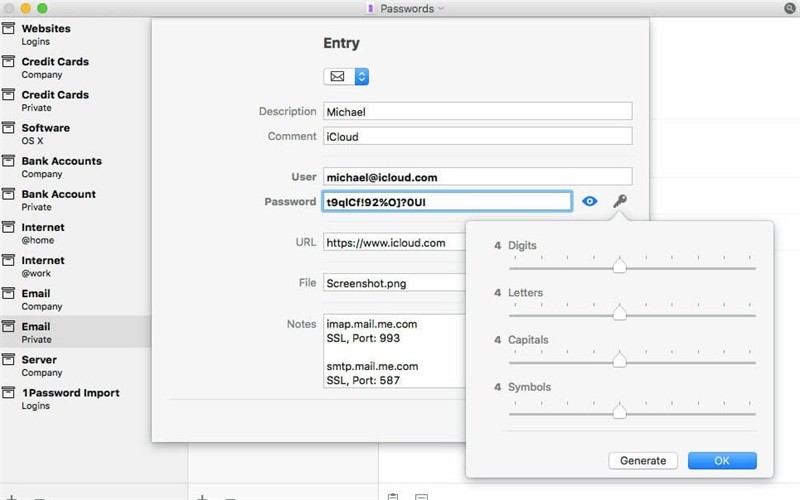Open the password generator key icon
This screenshot has height=500, width=800.
(x=619, y=201)
